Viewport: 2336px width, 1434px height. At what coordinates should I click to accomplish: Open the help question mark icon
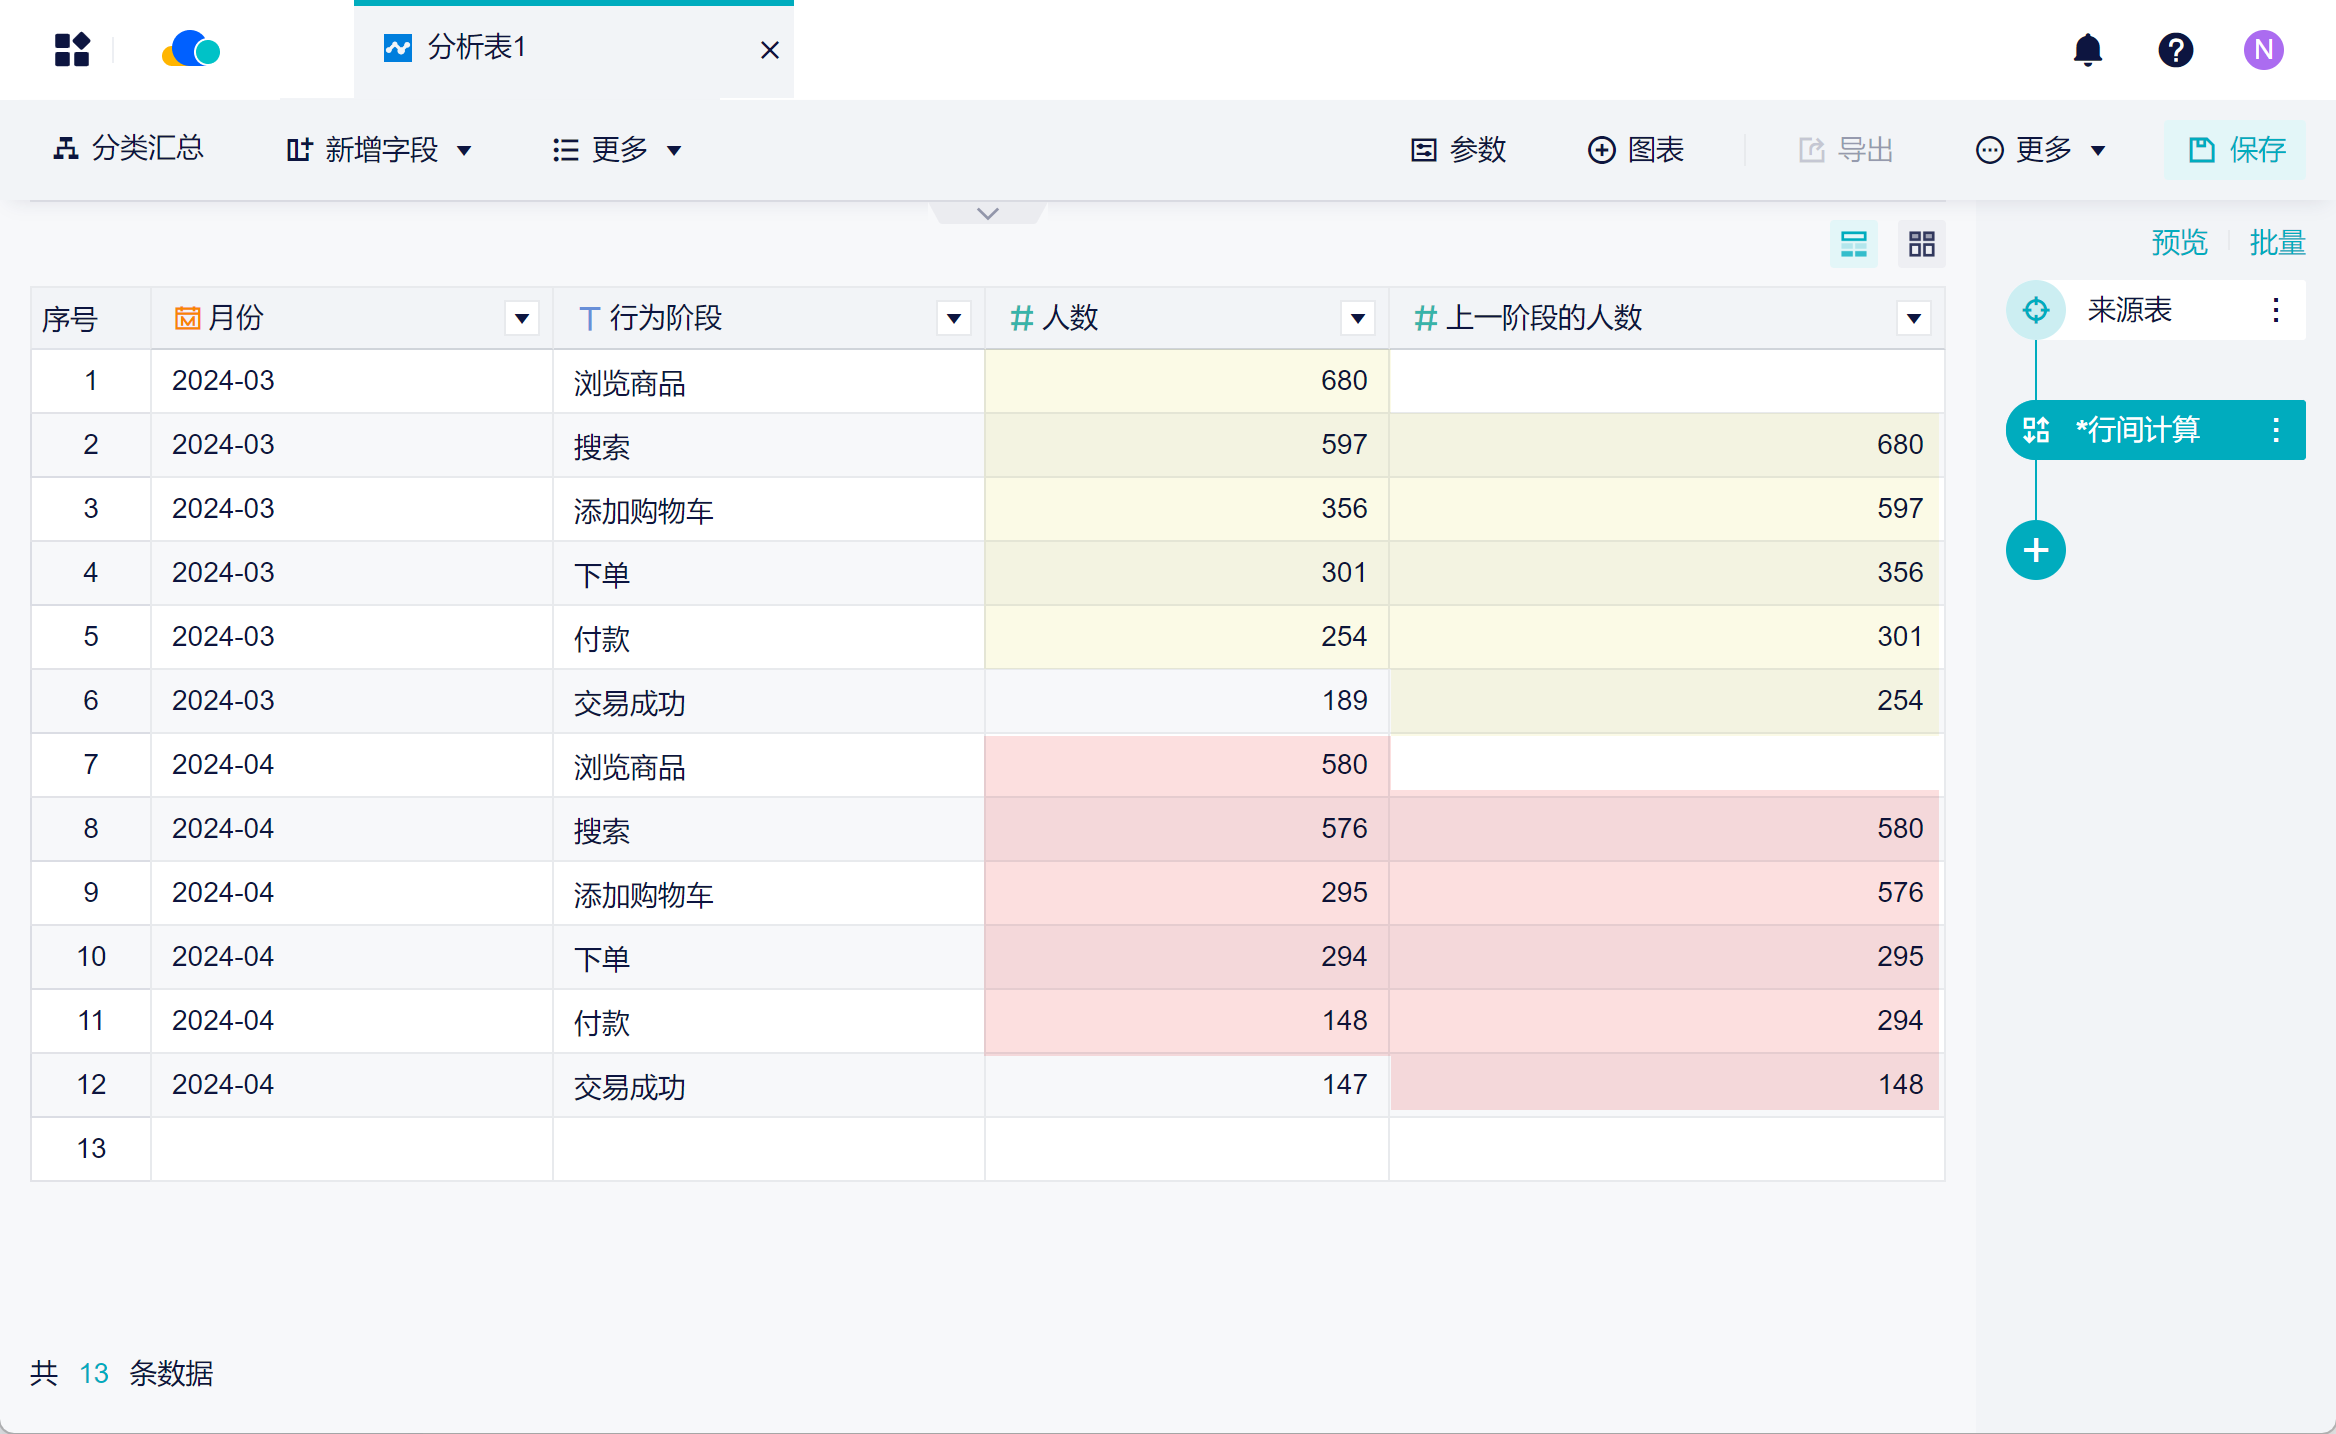click(2175, 49)
